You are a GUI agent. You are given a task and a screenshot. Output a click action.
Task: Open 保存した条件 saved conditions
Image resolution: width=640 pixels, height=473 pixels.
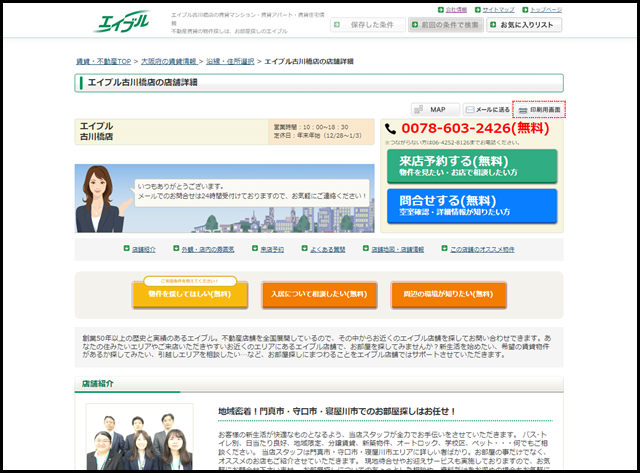click(359, 25)
